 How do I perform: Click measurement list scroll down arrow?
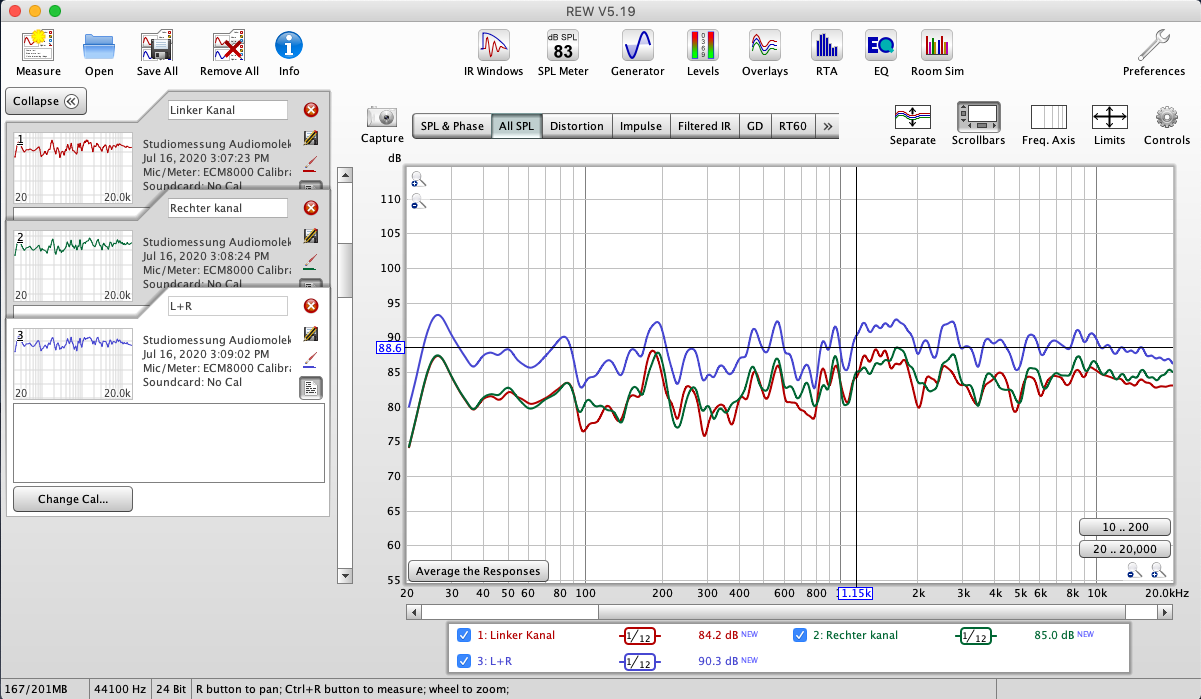click(x=345, y=576)
